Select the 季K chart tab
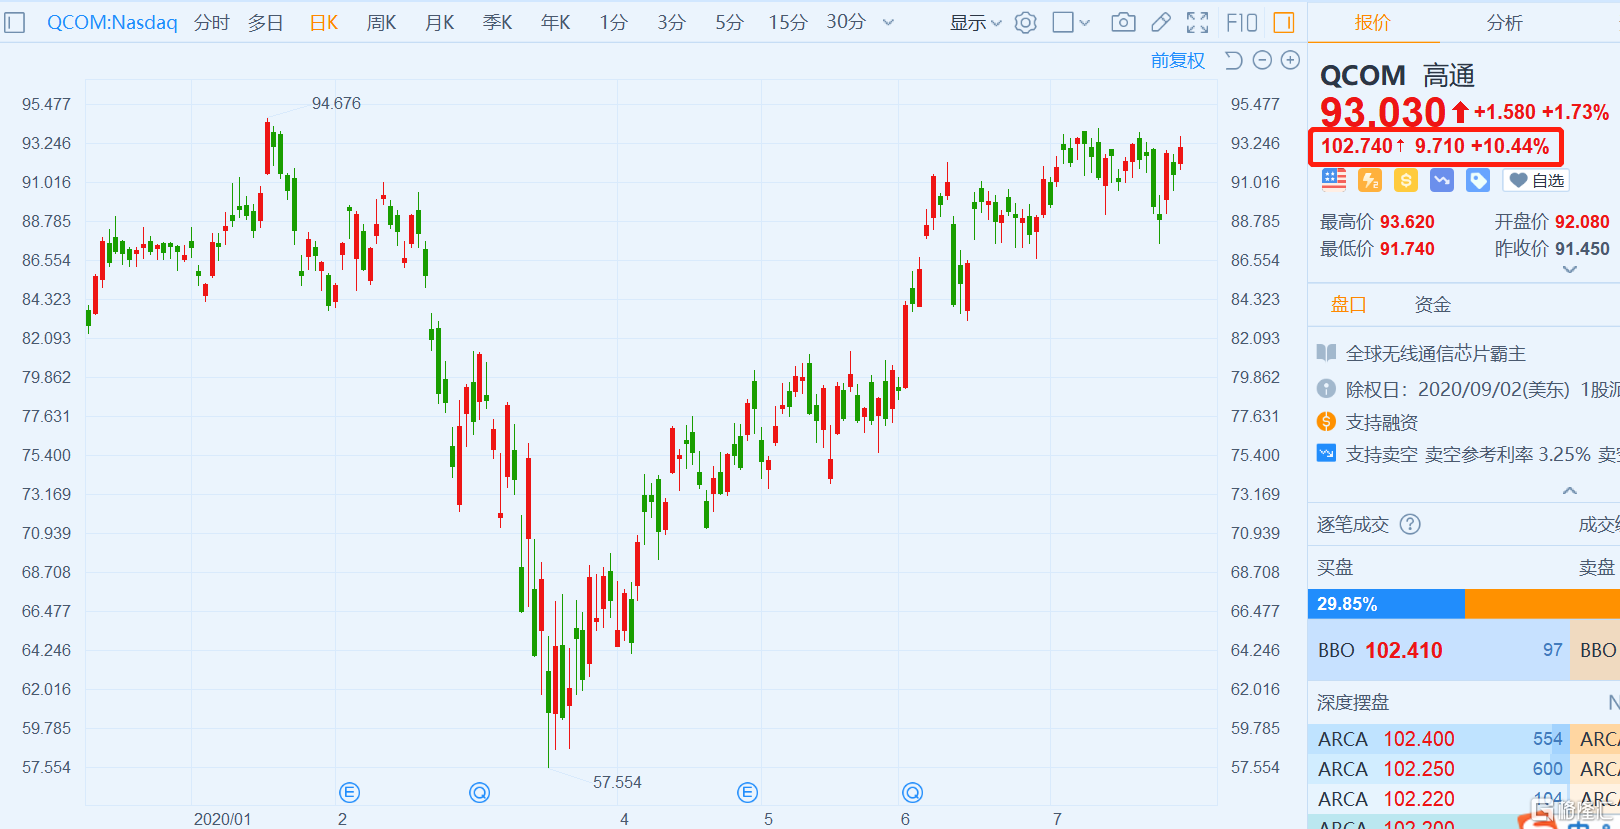 point(498,22)
